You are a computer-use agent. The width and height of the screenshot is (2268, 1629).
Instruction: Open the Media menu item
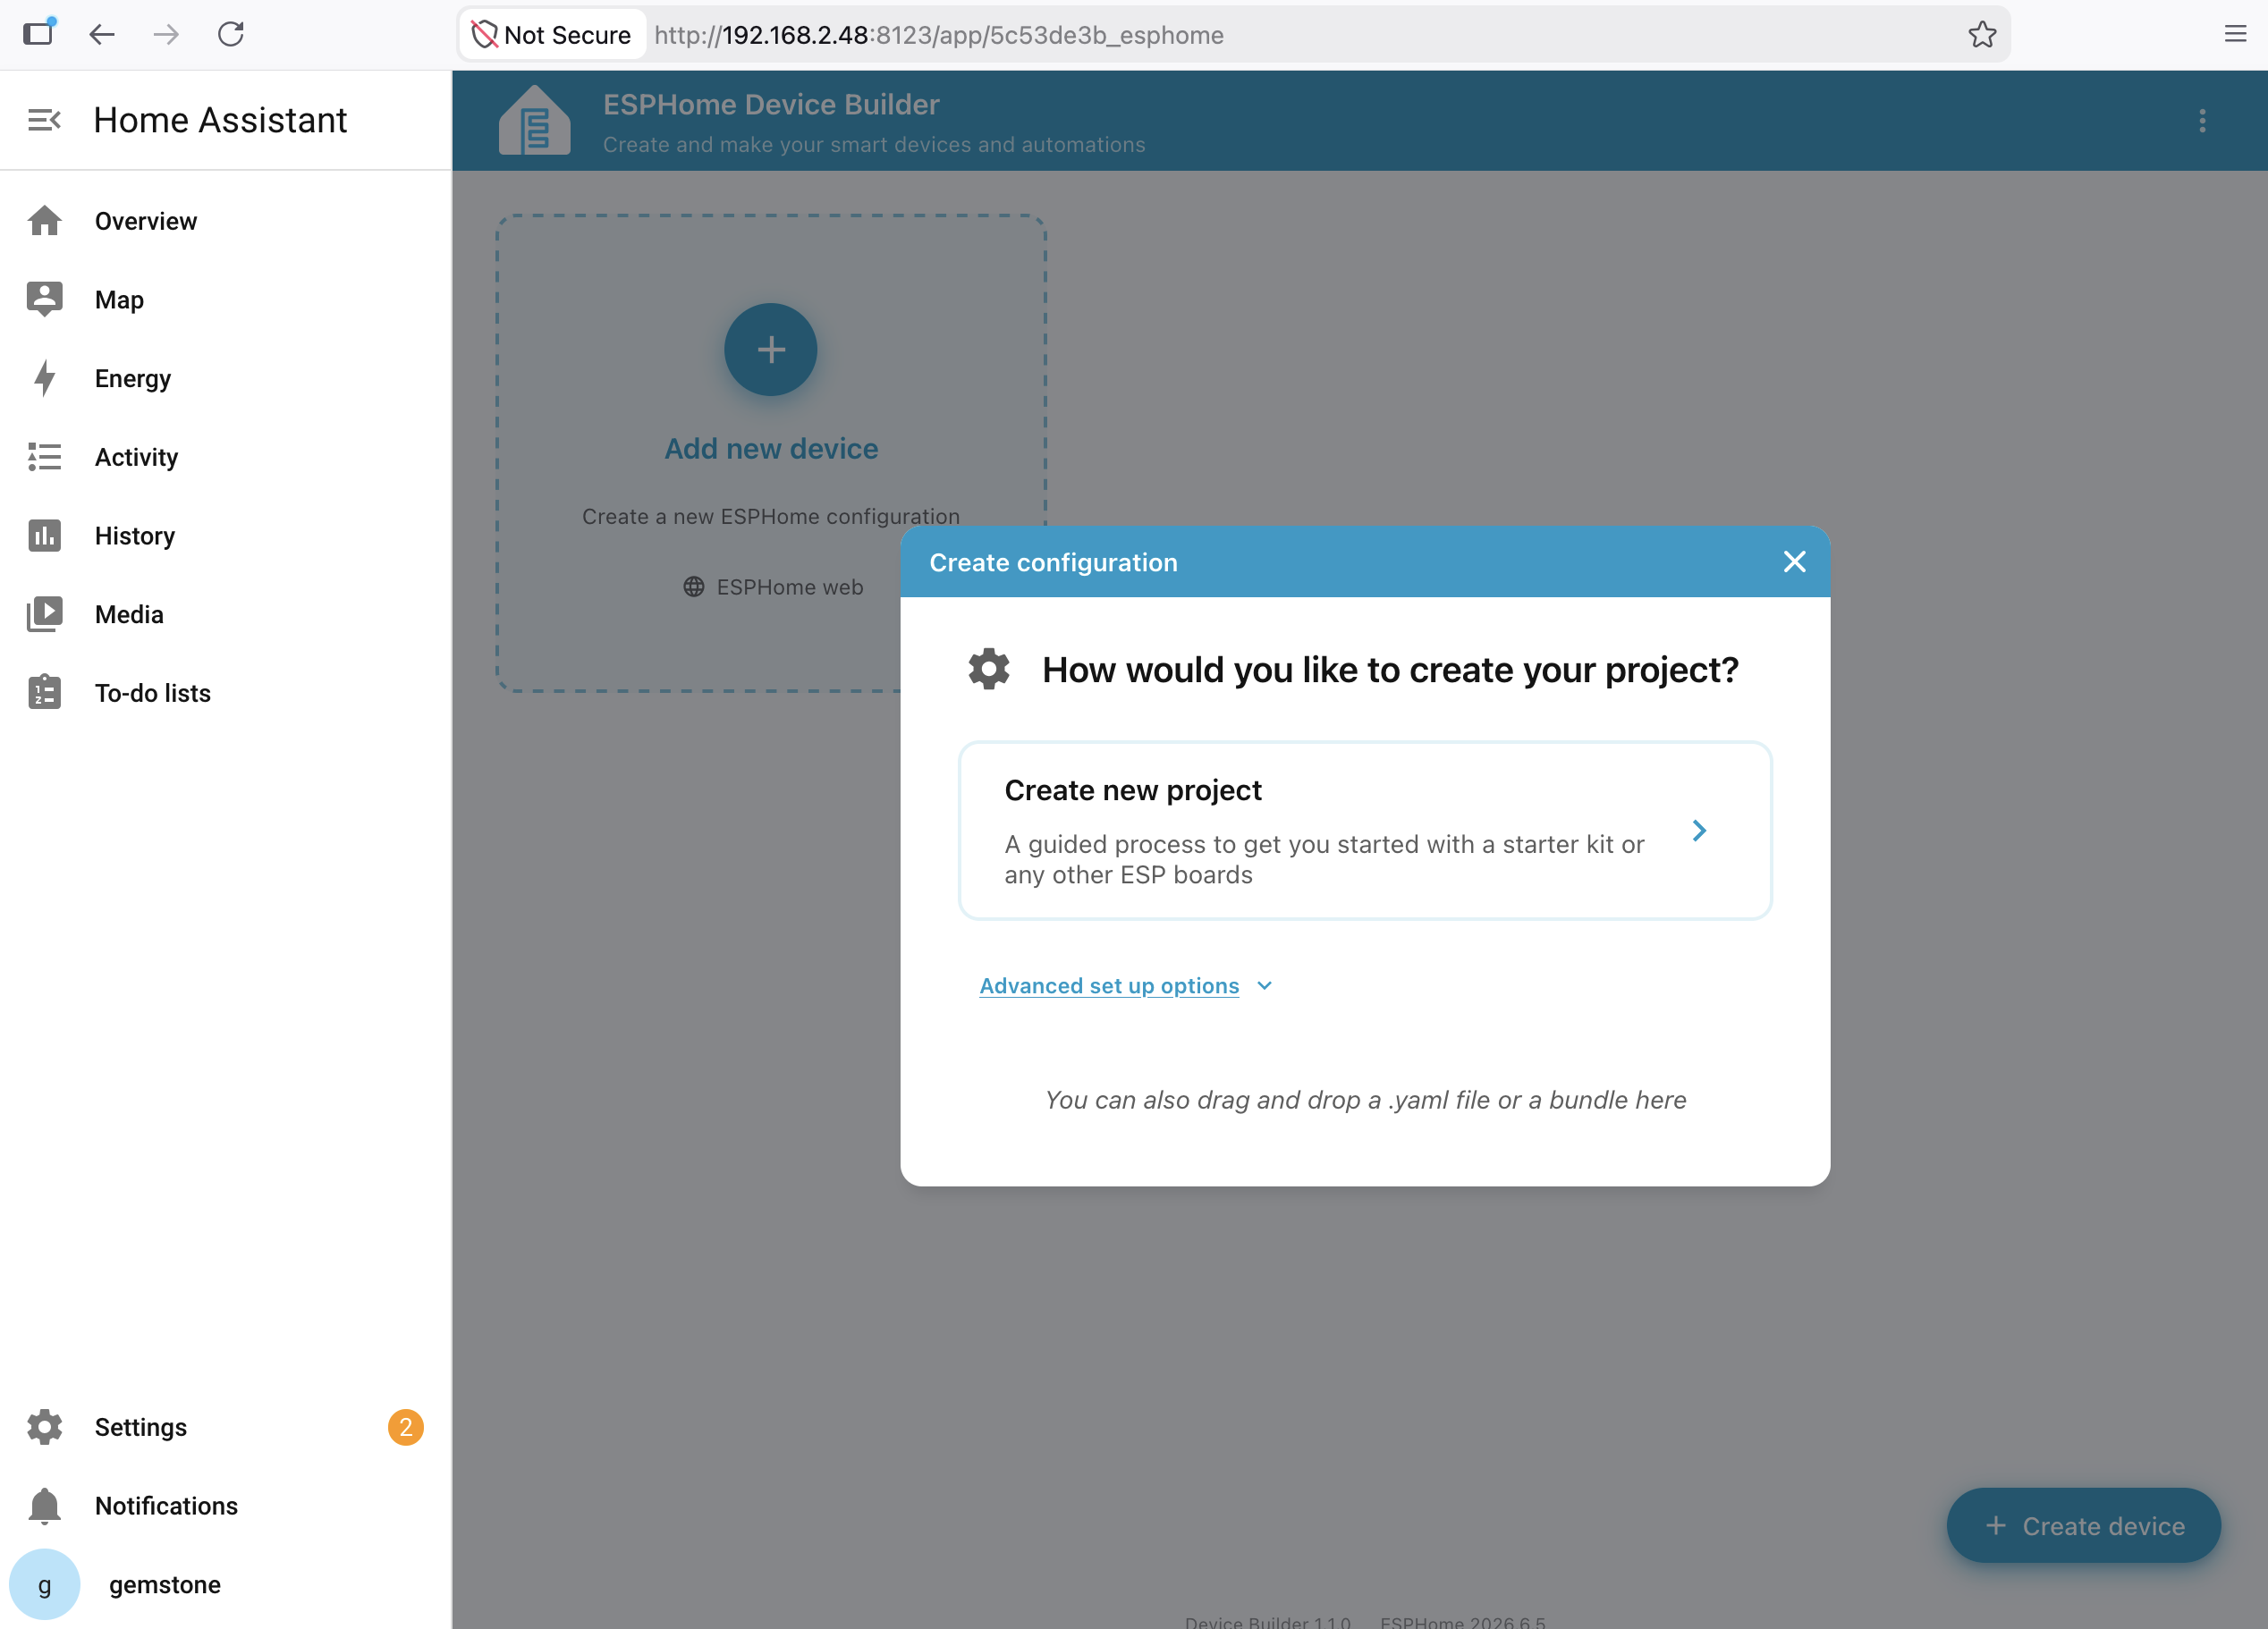(x=226, y=614)
